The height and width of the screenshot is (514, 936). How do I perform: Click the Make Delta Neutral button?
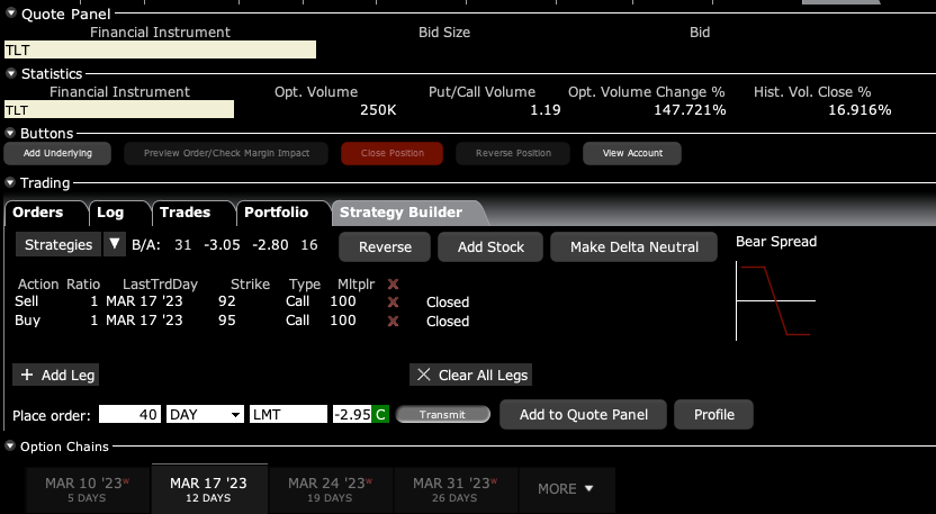pyautogui.click(x=634, y=247)
